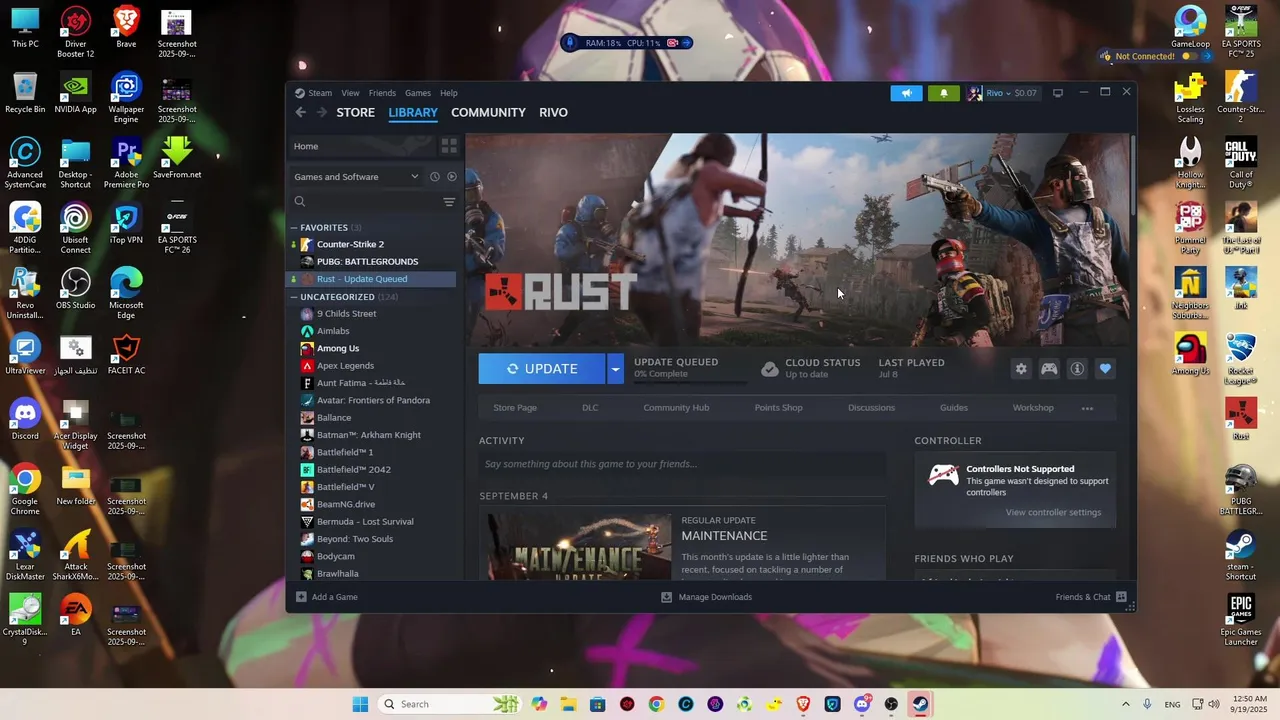Open Steam announcements megaphone icon
This screenshot has width=1280, height=720.
(x=906, y=93)
